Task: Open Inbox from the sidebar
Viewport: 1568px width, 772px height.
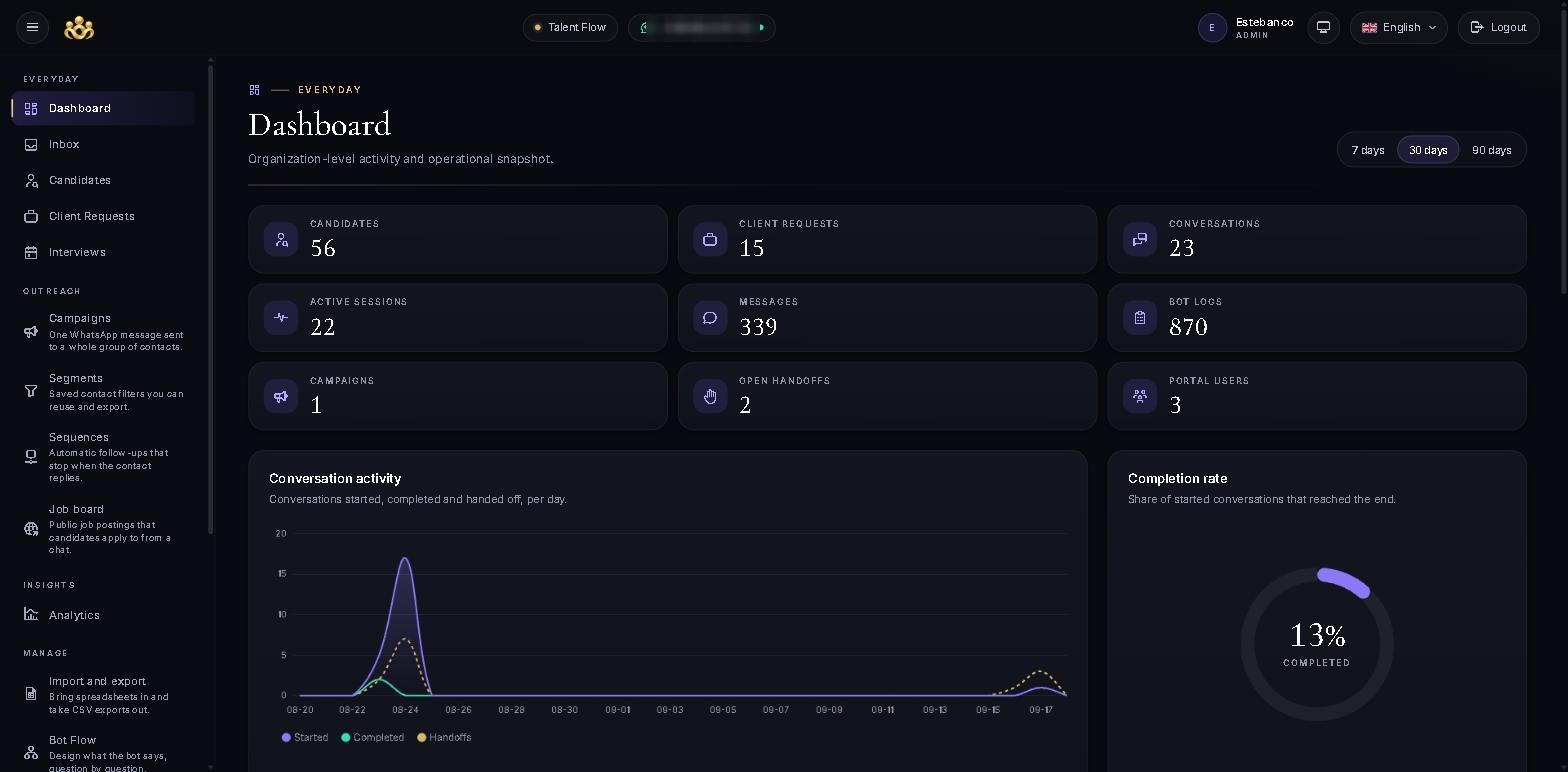Action: (x=103, y=144)
